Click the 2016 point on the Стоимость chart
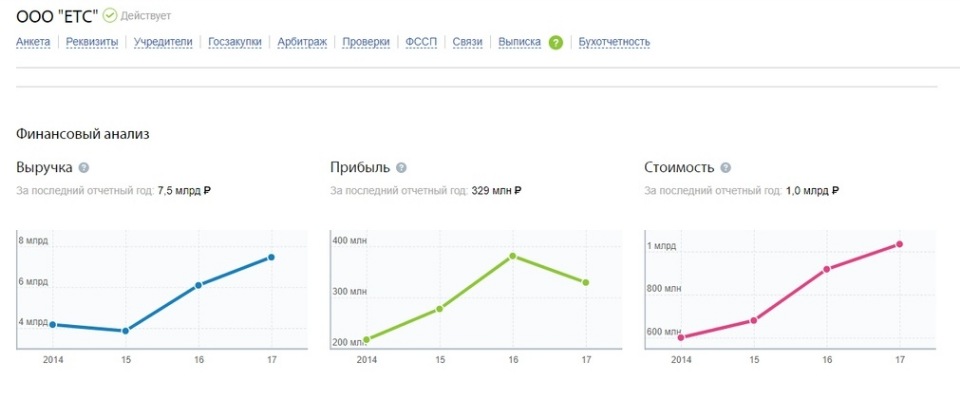This screenshot has width=960, height=400. pyautogui.click(x=827, y=269)
